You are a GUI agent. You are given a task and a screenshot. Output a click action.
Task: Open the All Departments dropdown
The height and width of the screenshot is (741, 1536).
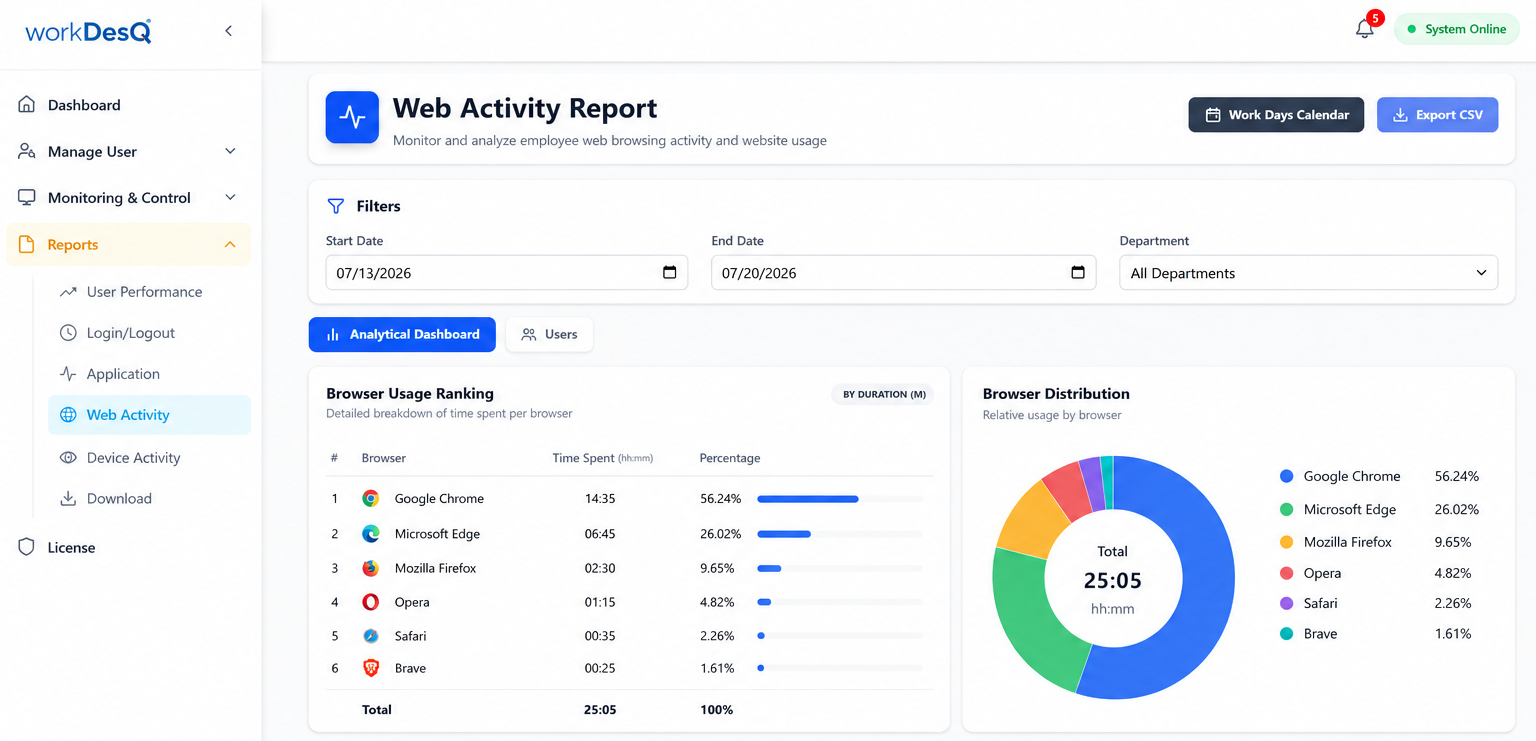1308,273
